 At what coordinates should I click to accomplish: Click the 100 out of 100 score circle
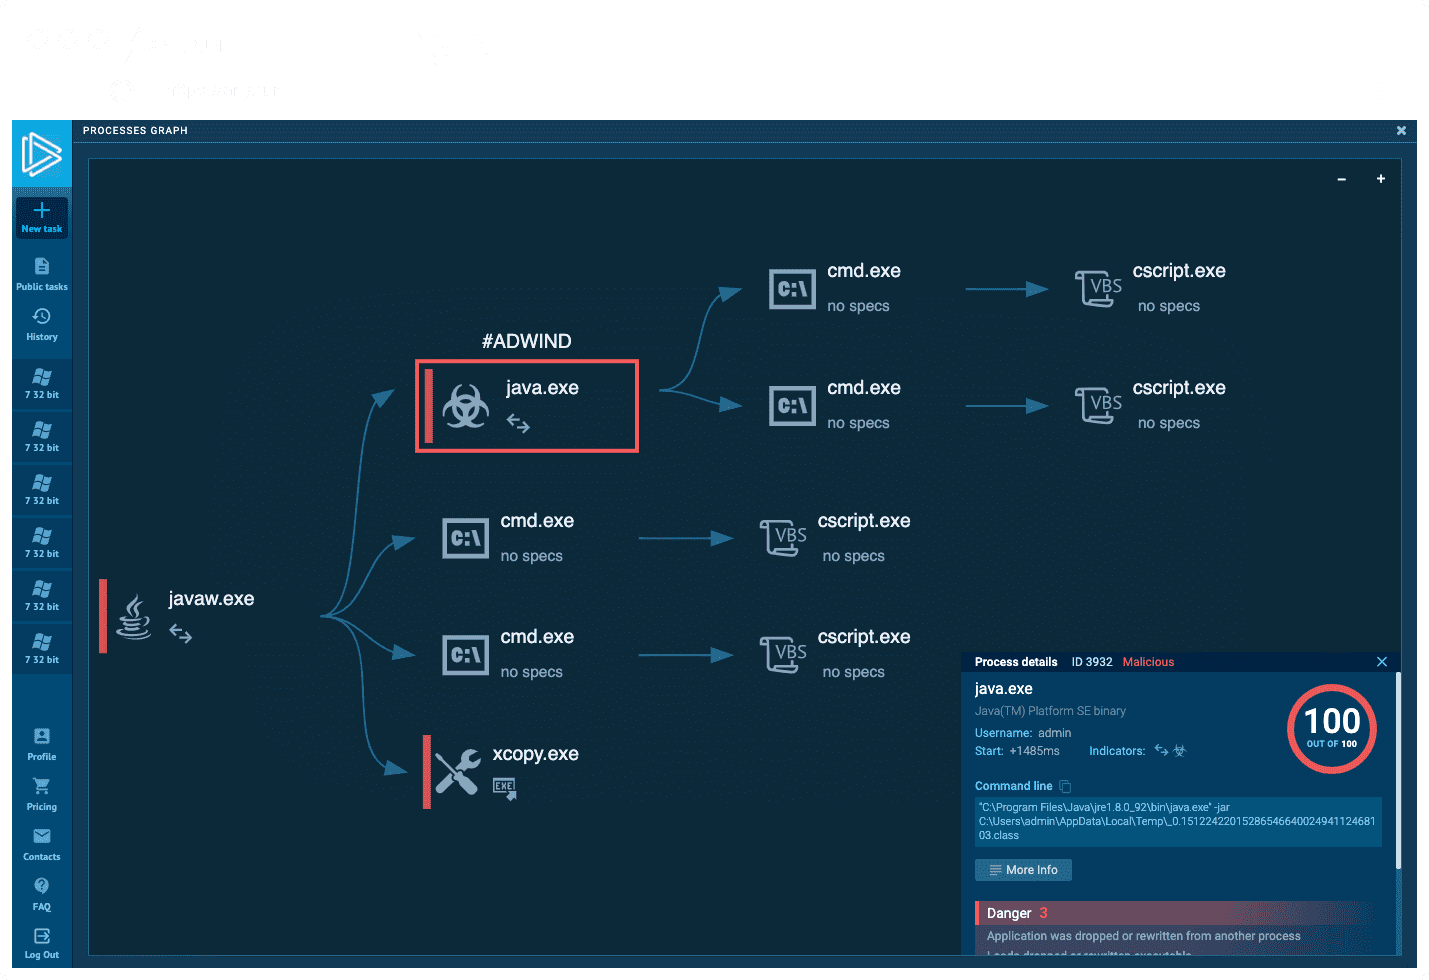(x=1332, y=728)
